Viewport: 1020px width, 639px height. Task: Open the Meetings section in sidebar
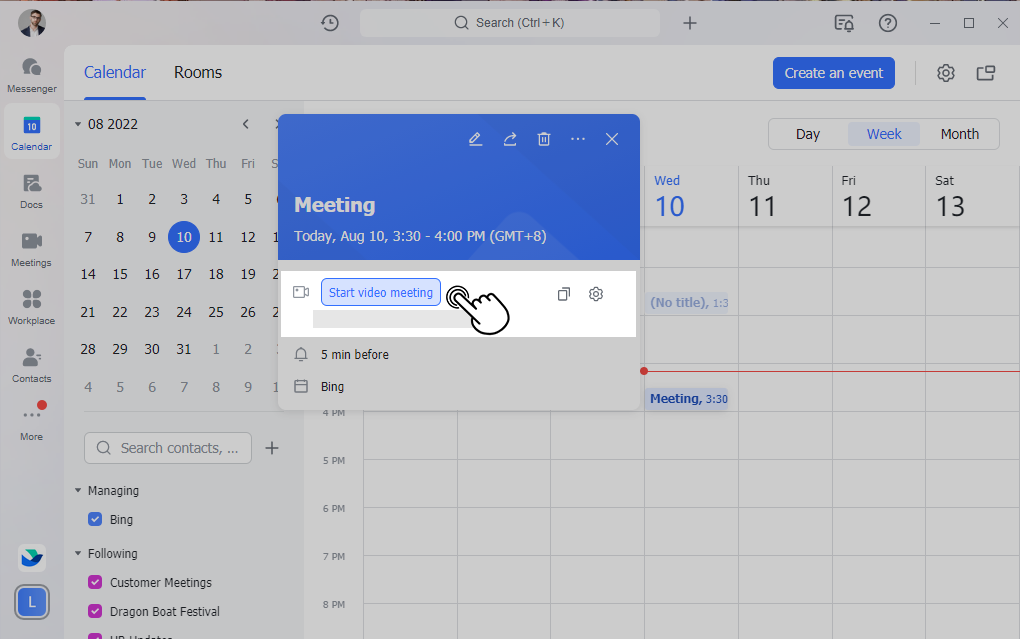31,249
